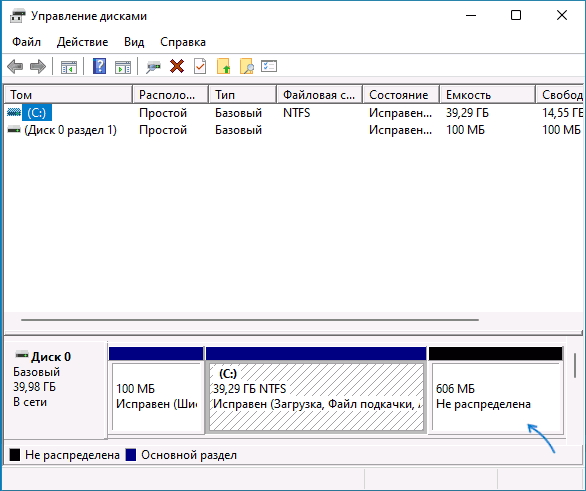Click the 39,29 ГБ capacity cell
This screenshot has height=491, width=586.
pyautogui.click(x=467, y=112)
